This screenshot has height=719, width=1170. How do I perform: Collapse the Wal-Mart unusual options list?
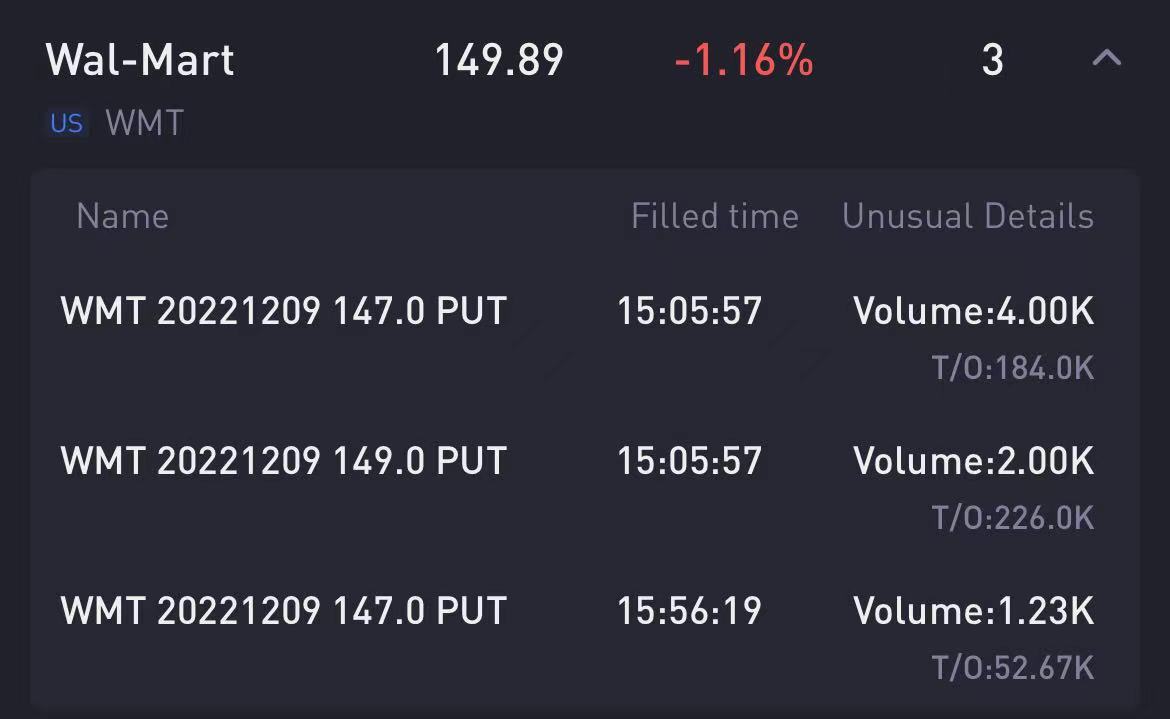pos(1106,60)
